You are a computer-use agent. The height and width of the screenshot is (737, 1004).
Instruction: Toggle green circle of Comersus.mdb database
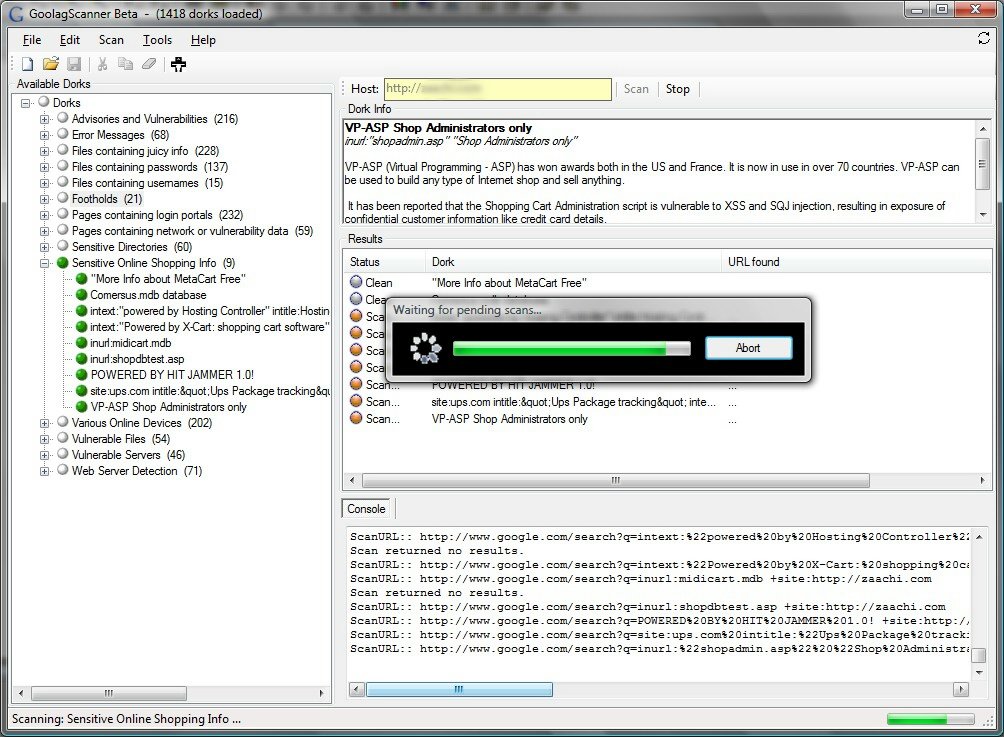point(81,295)
